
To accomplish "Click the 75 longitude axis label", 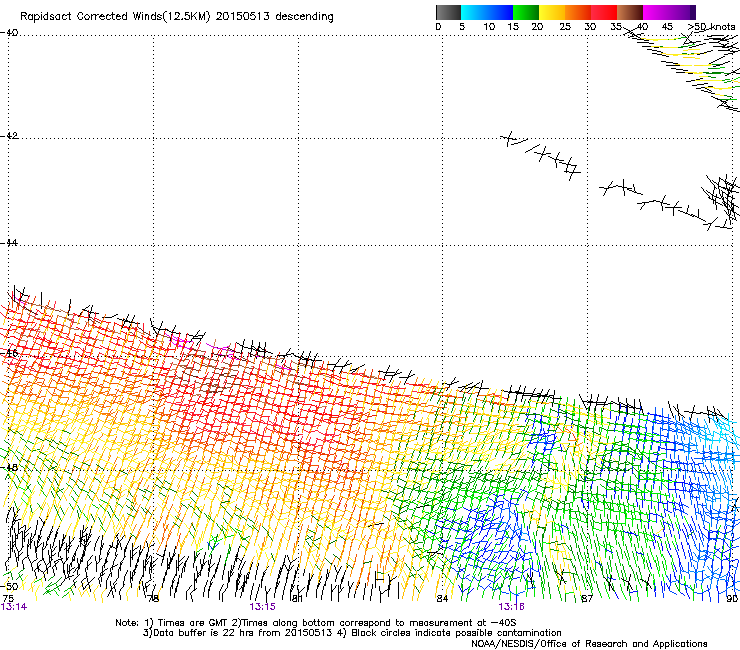I will 8,599.
